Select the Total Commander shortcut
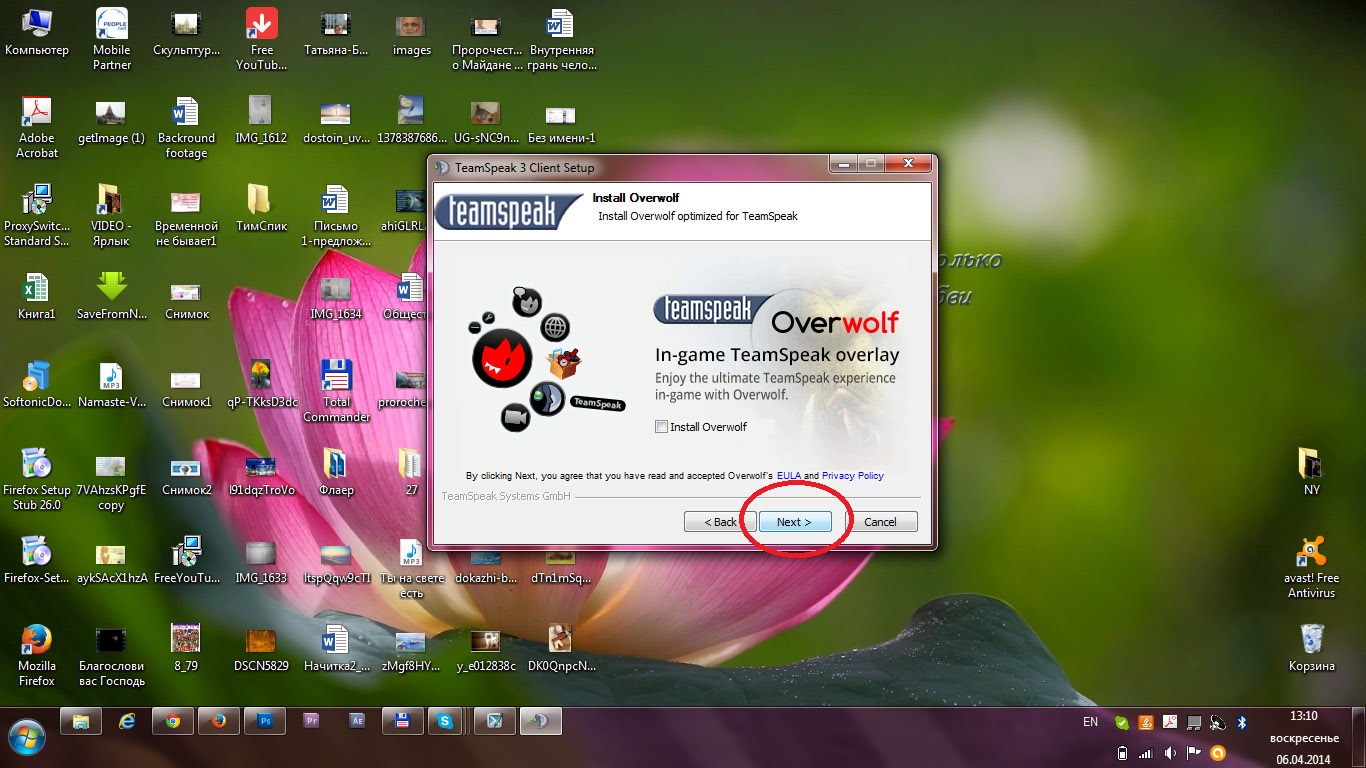Viewport: 1366px width, 768px height. pos(336,391)
